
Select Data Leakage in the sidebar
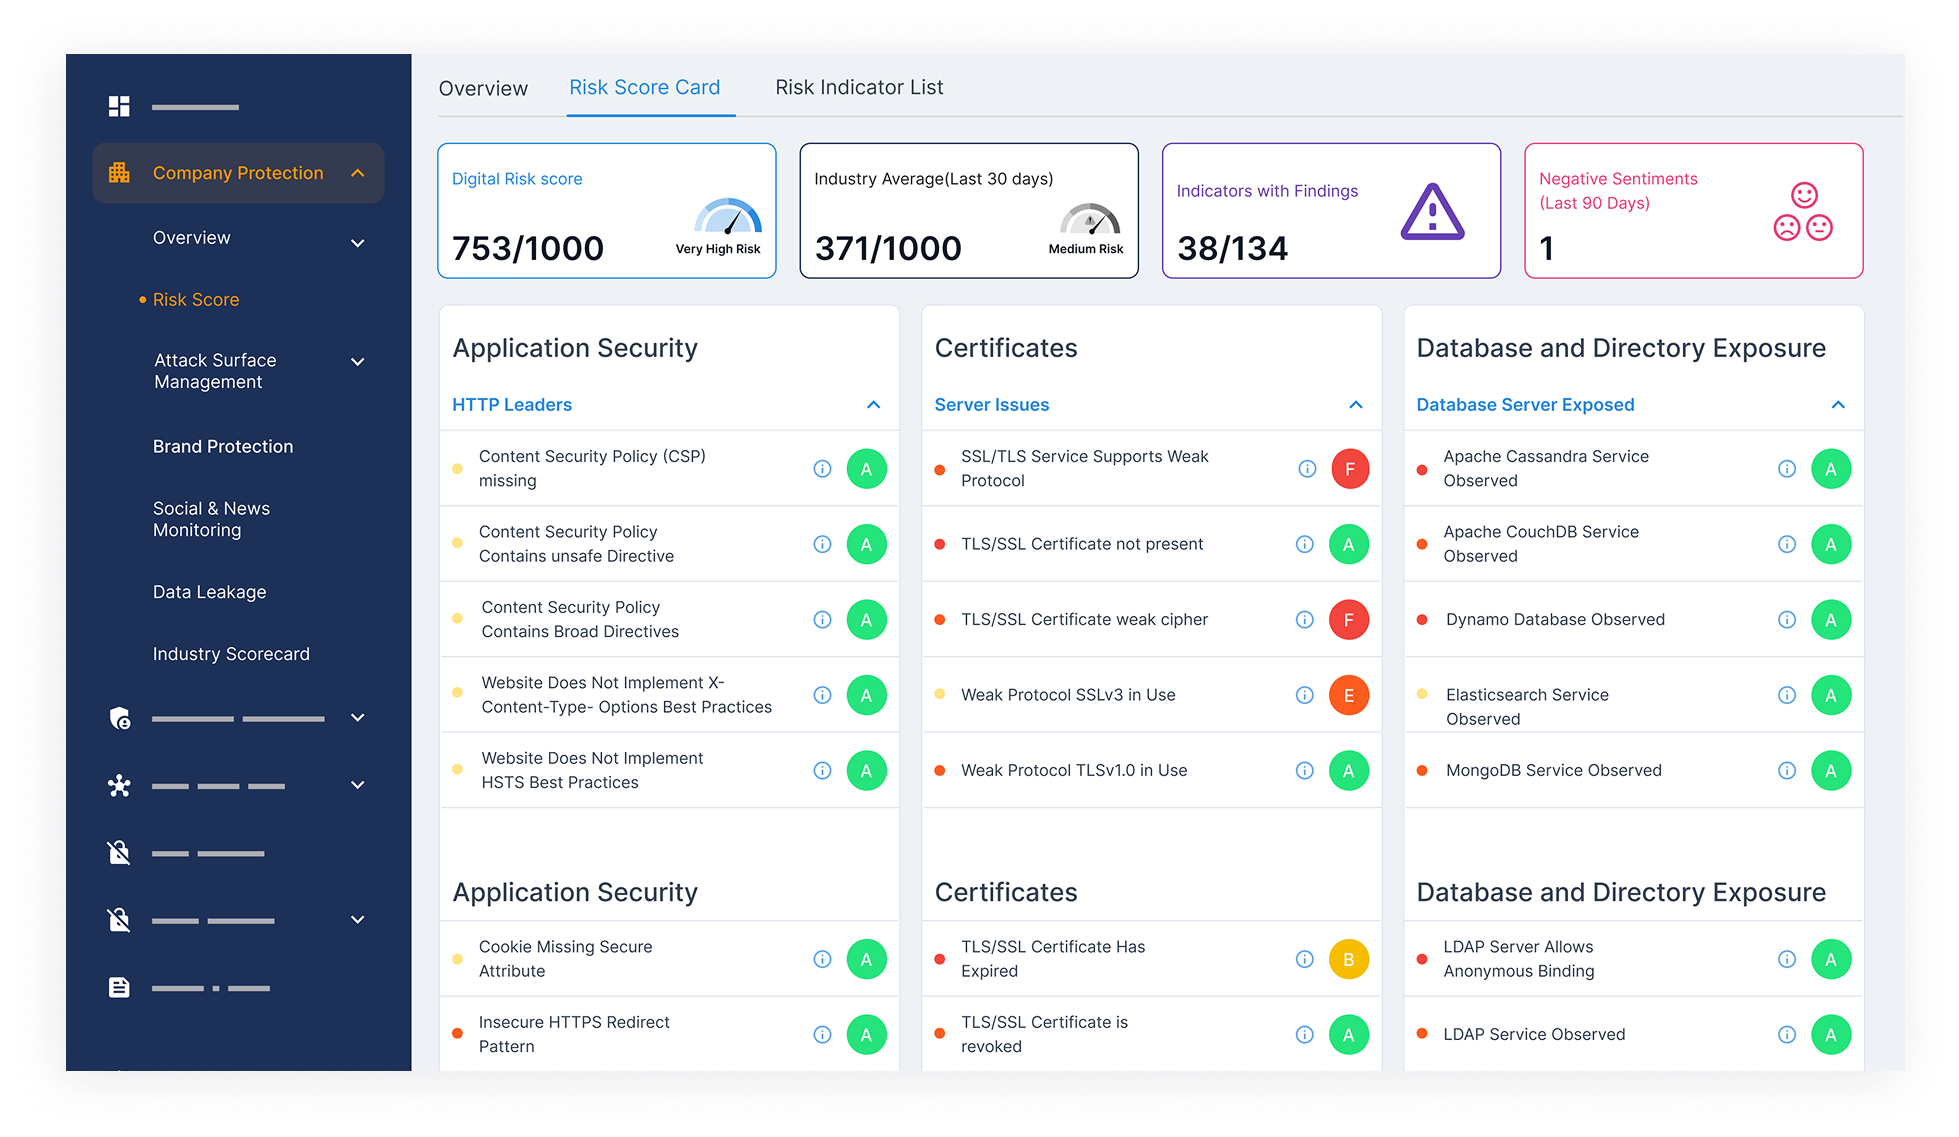(208, 591)
